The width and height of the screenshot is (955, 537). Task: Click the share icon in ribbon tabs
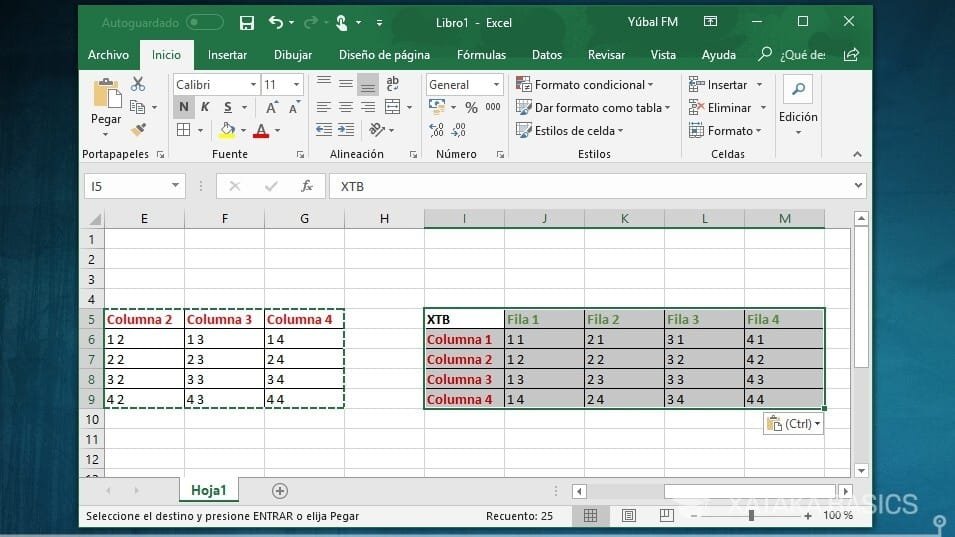coord(851,55)
